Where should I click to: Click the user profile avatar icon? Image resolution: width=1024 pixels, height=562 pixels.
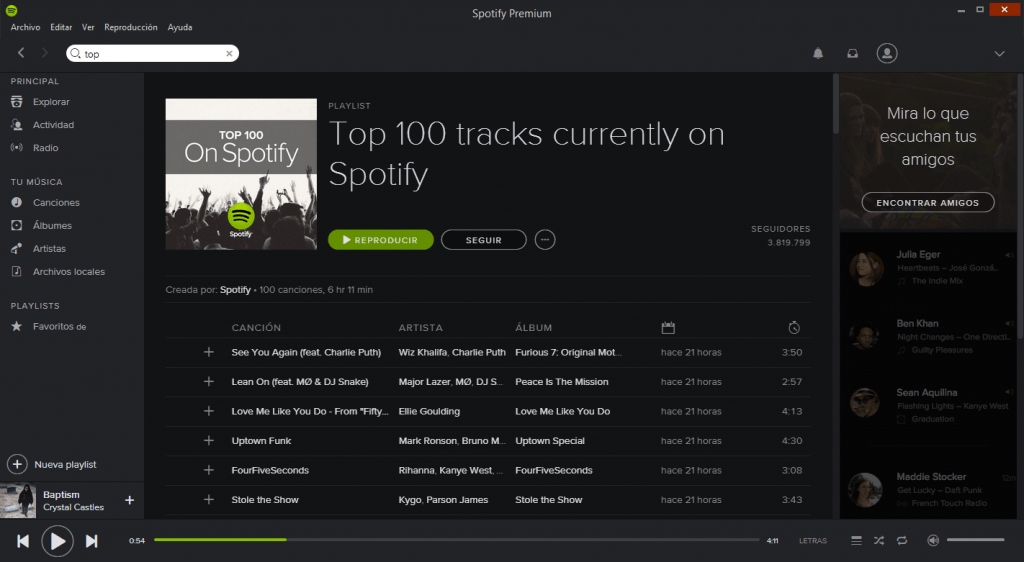tap(886, 53)
